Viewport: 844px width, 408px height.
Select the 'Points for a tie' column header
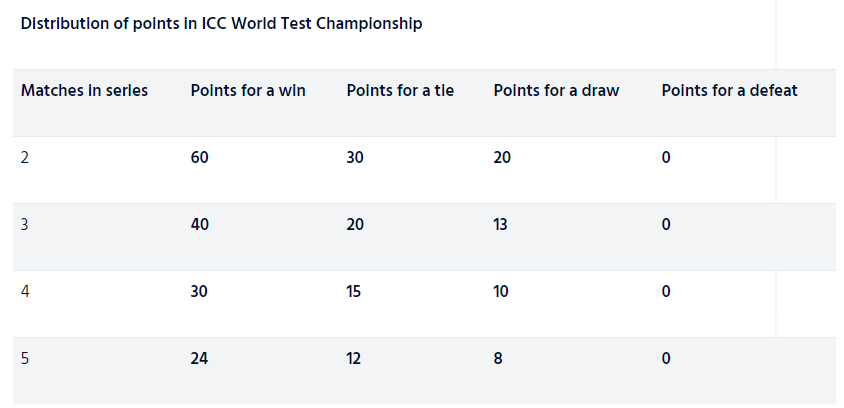click(x=400, y=90)
